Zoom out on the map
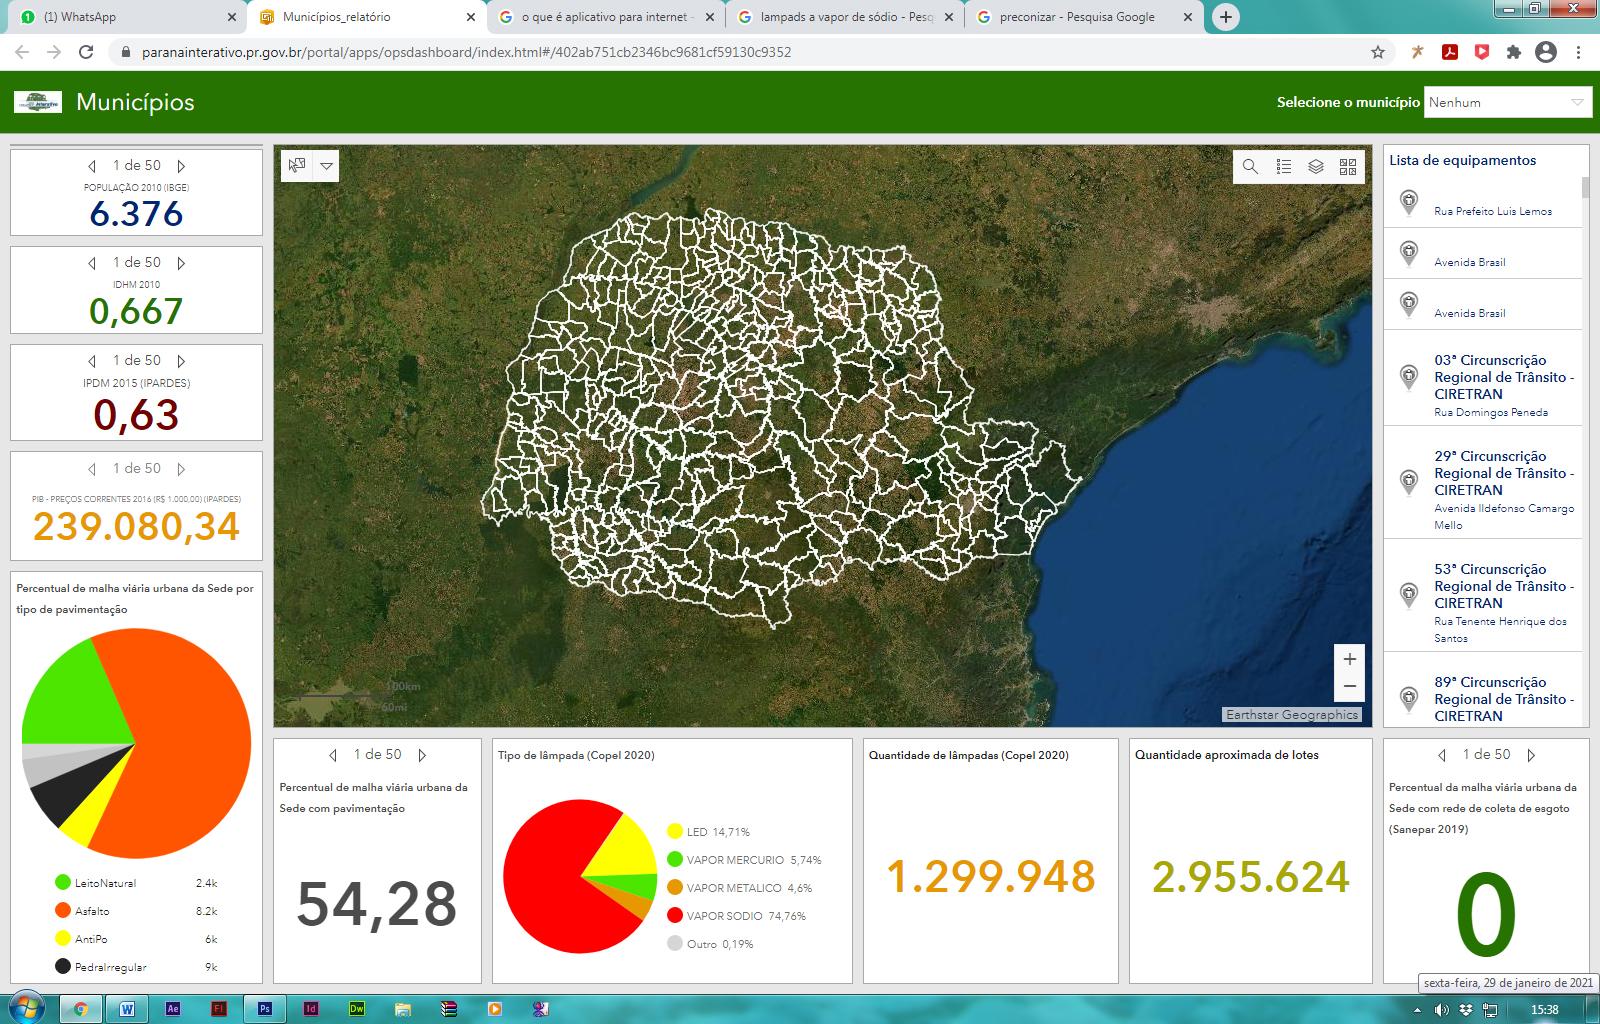 click(1349, 686)
